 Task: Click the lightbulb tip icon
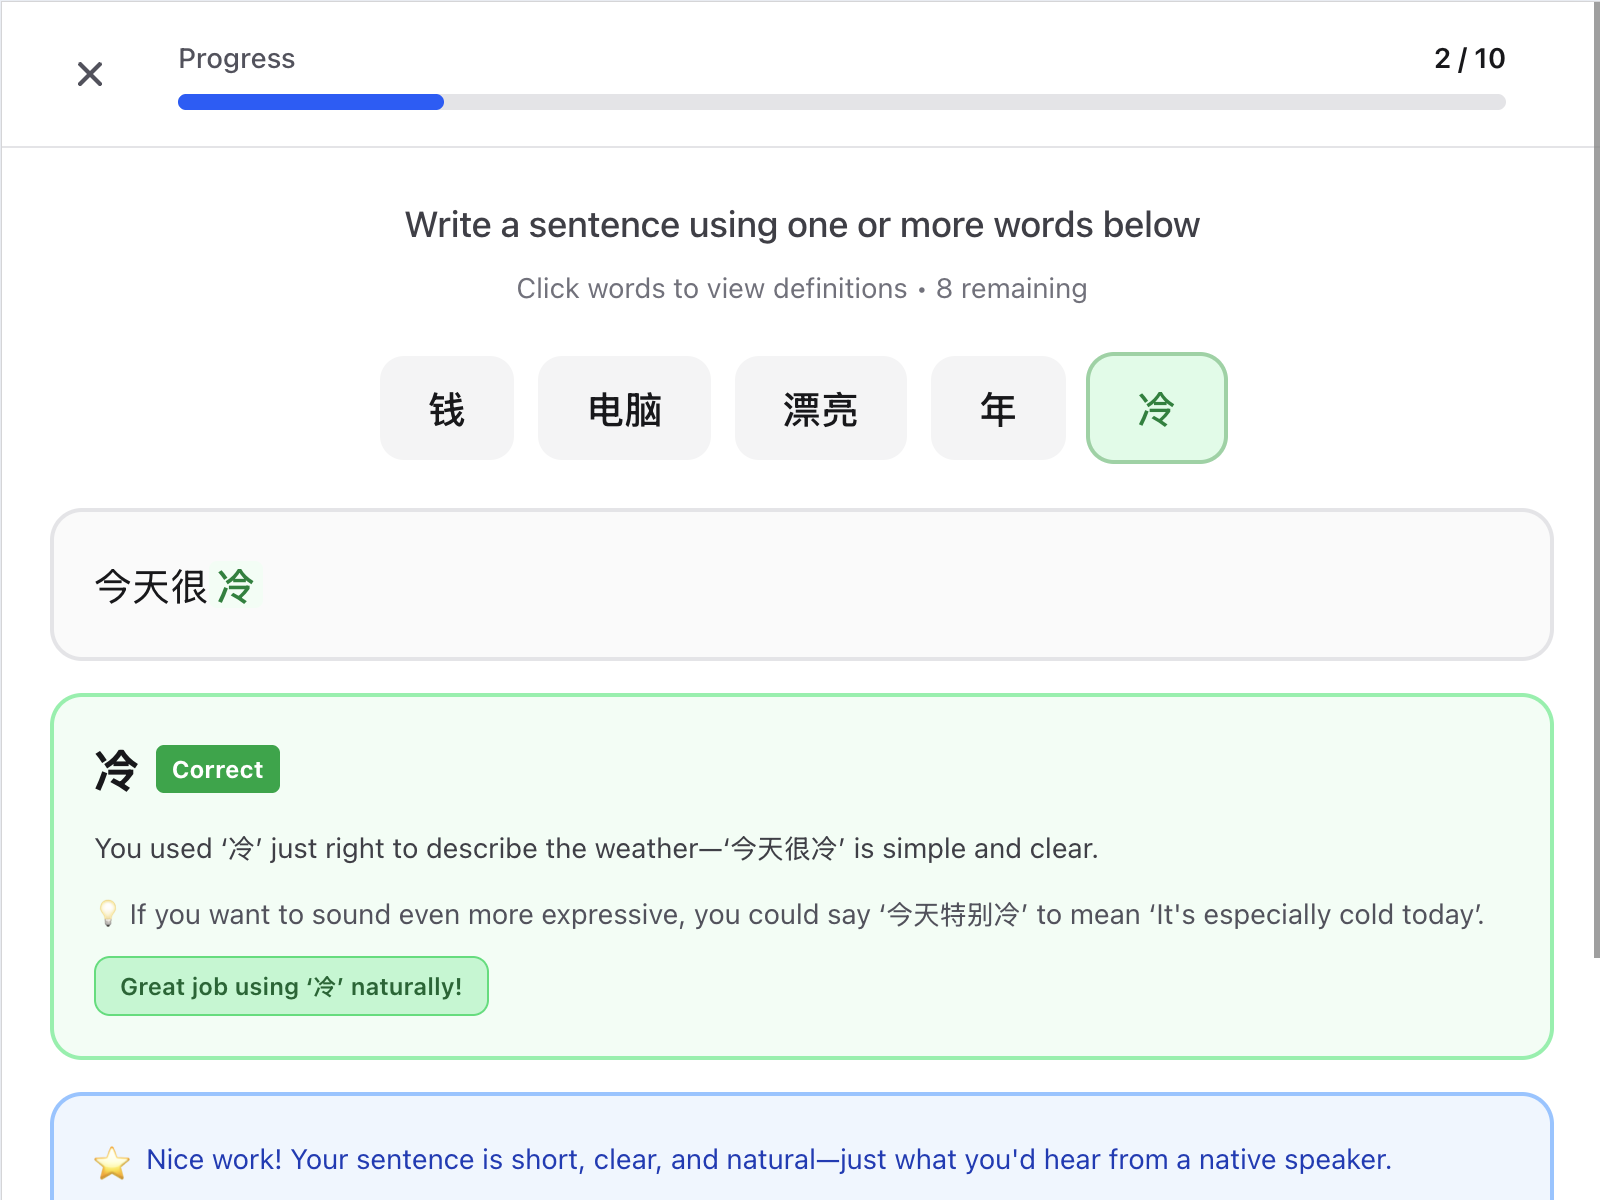108,914
